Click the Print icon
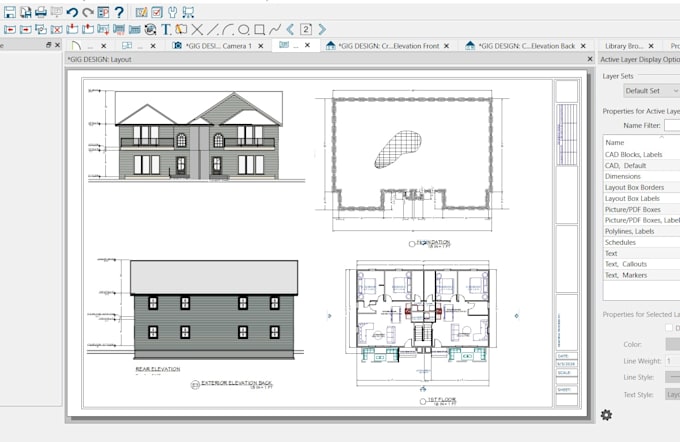Viewport: 680px width, 442px height. point(41,12)
